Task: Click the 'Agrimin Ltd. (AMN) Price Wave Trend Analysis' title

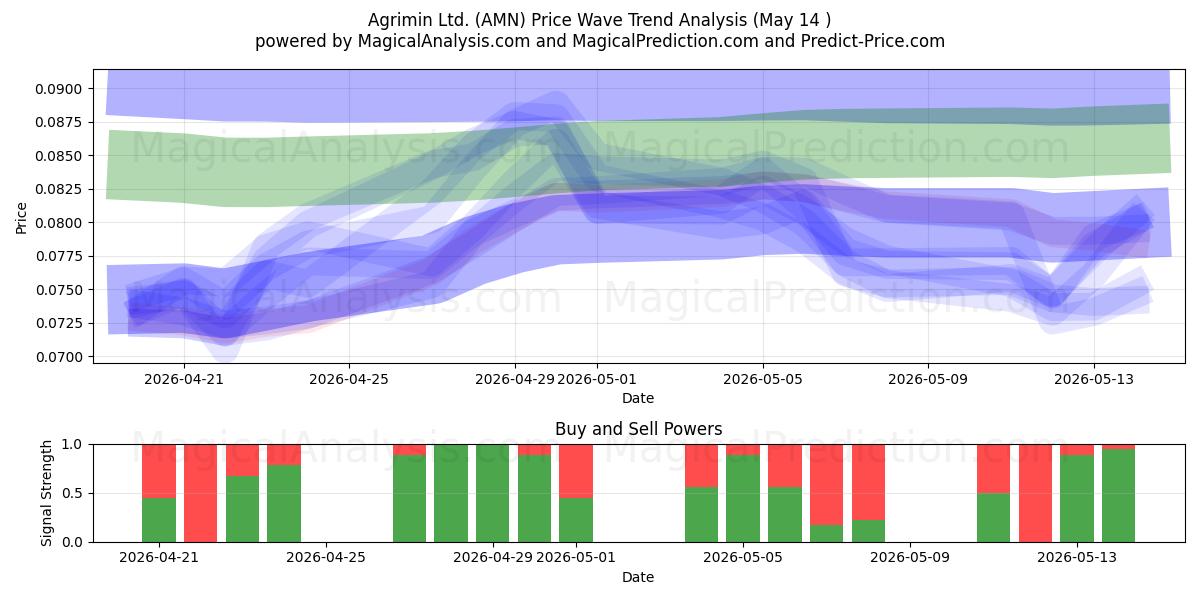Action: click(600, 19)
